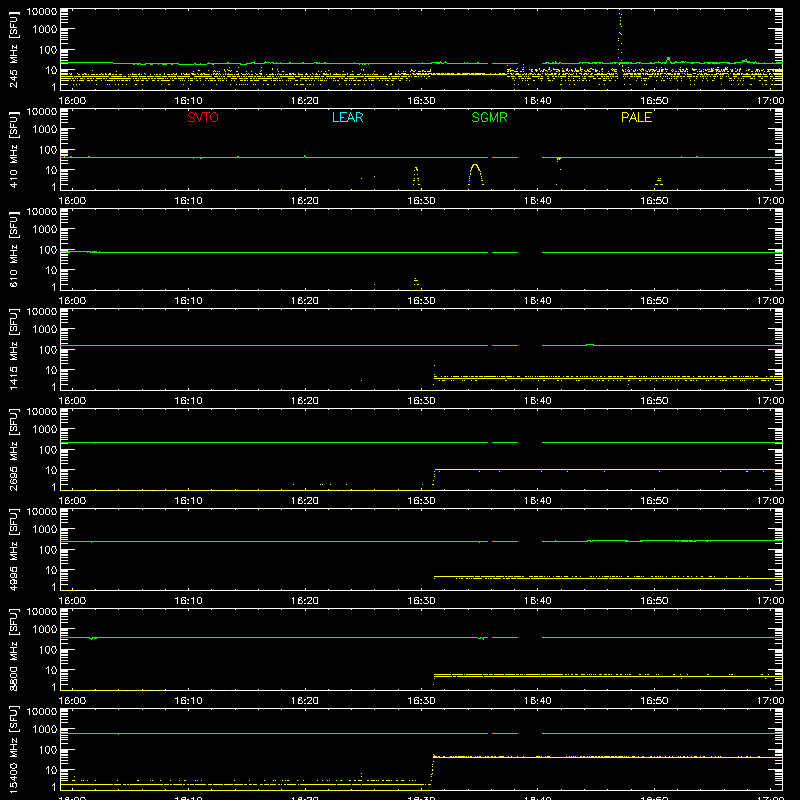Click the yellow PALE station label
Viewport: 800px width, 800px height.
point(636,117)
